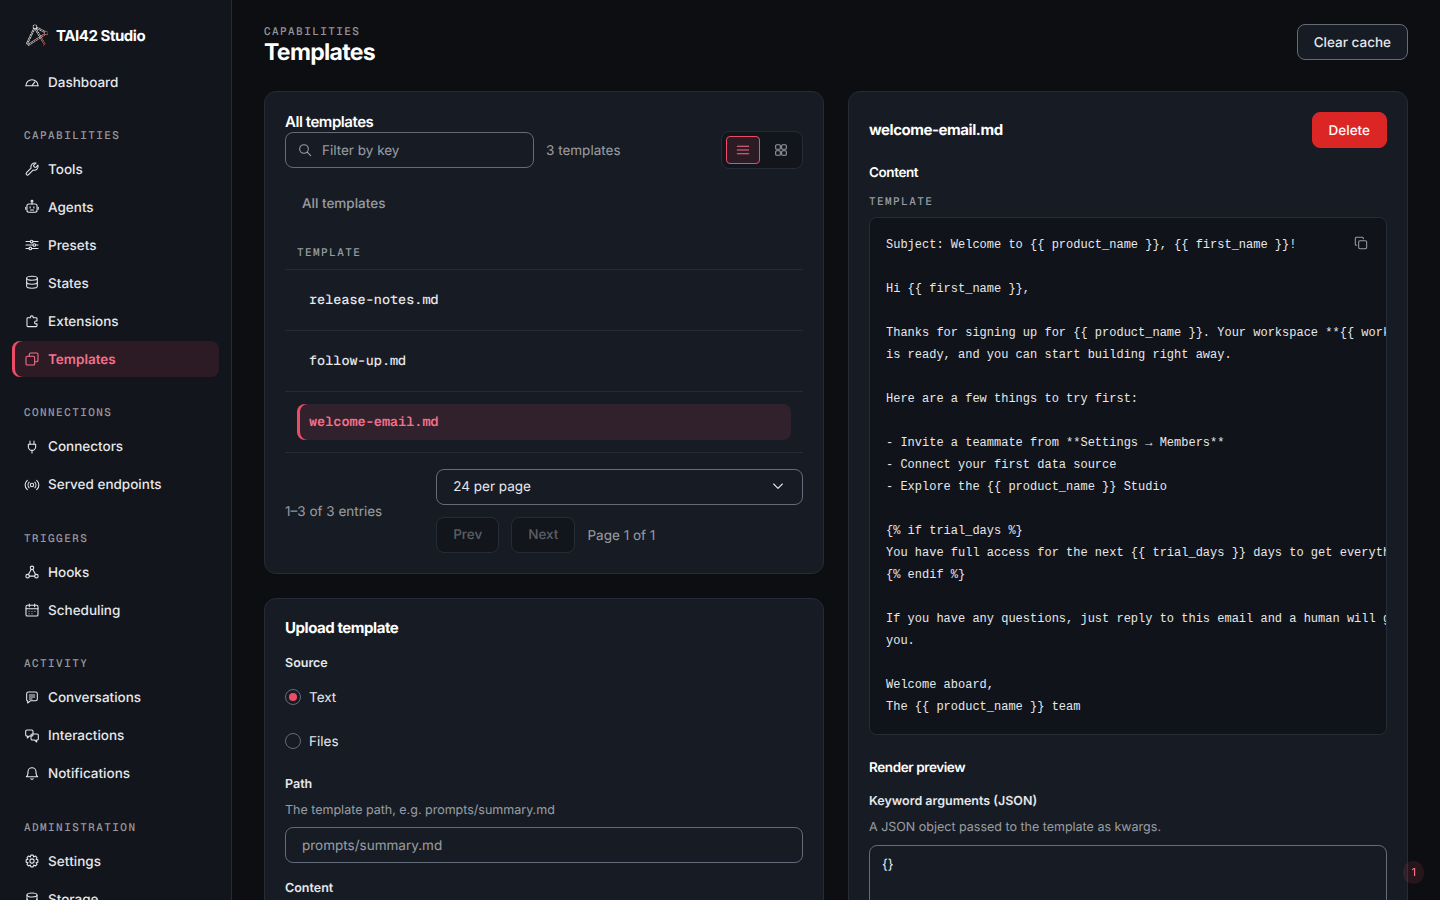The width and height of the screenshot is (1440, 900).
Task: Go to Conversations page
Action: tap(115, 697)
